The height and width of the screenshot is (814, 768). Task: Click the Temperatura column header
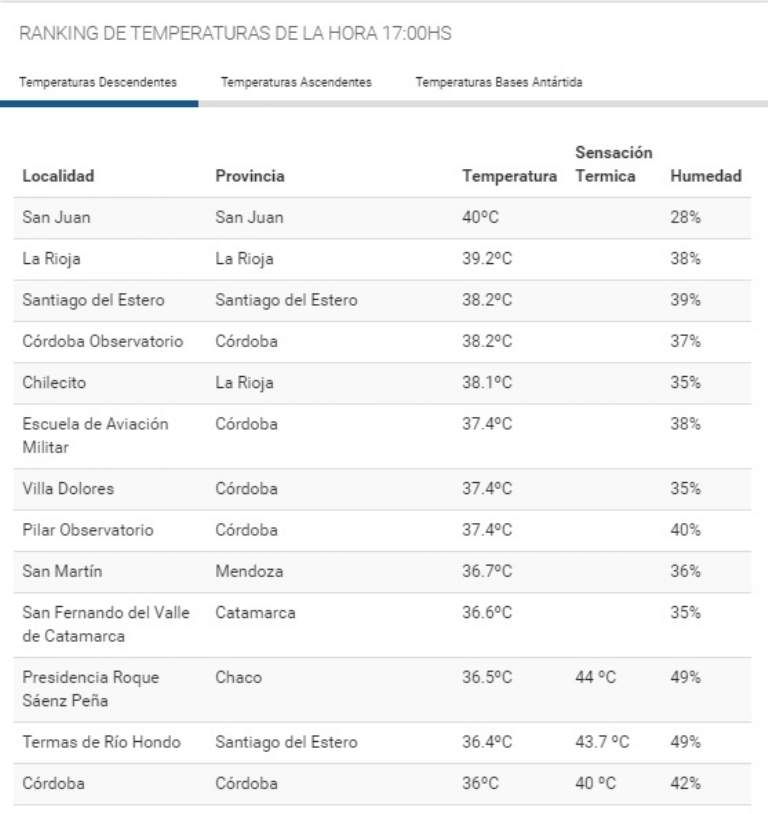coord(509,176)
